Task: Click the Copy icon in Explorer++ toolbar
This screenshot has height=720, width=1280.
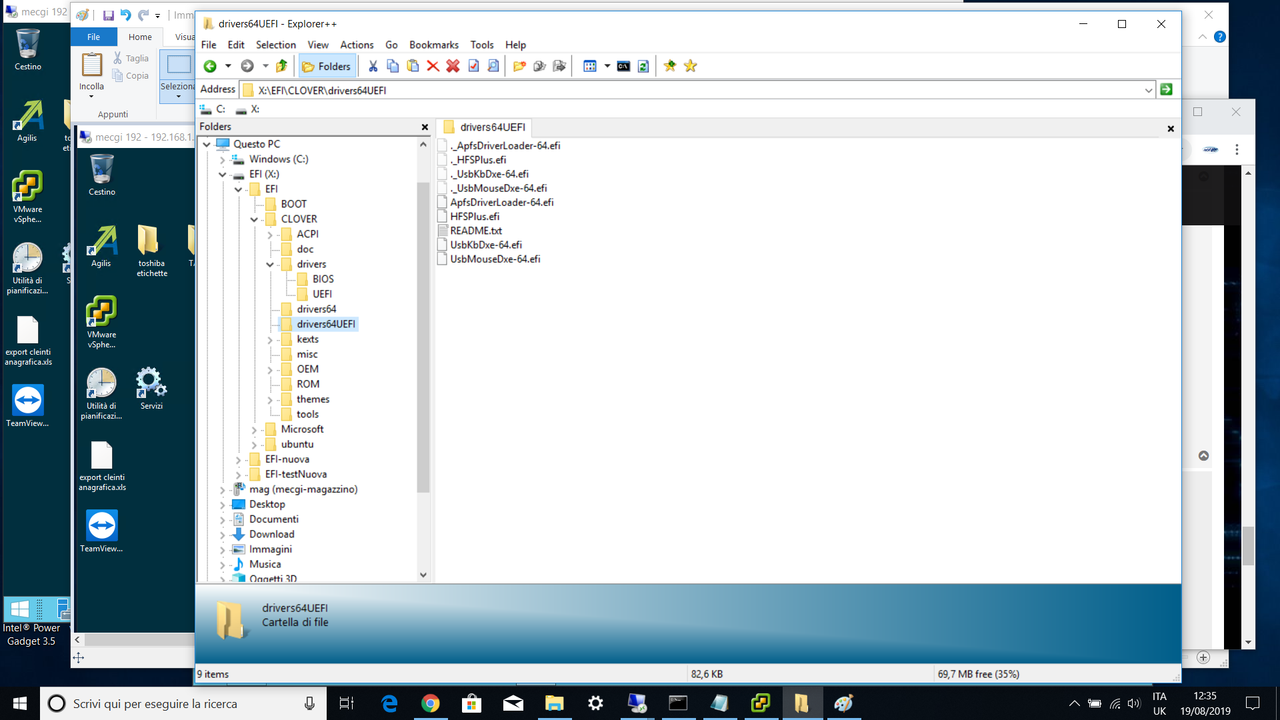Action: click(393, 66)
